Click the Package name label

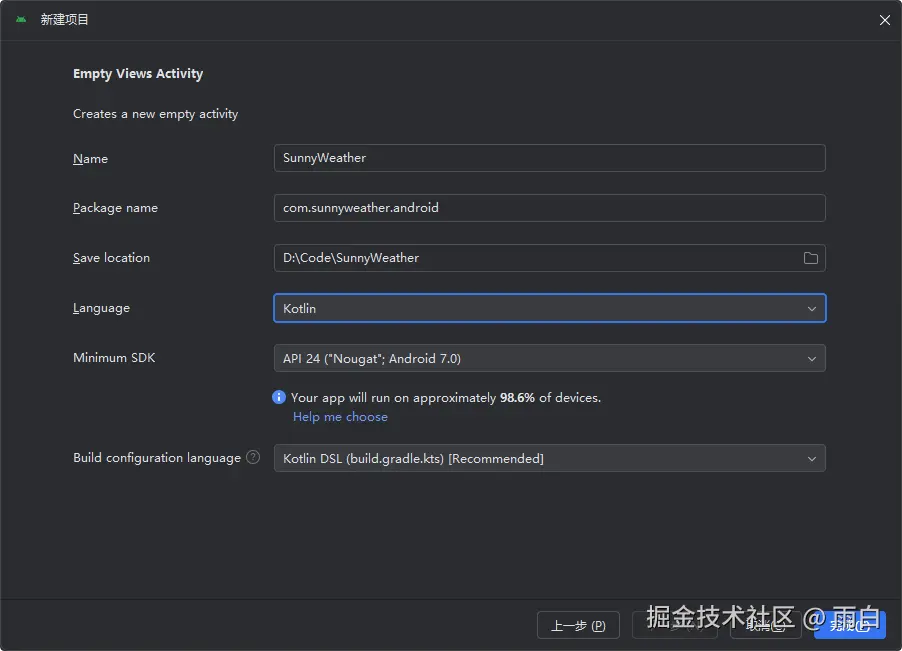click(x=115, y=208)
